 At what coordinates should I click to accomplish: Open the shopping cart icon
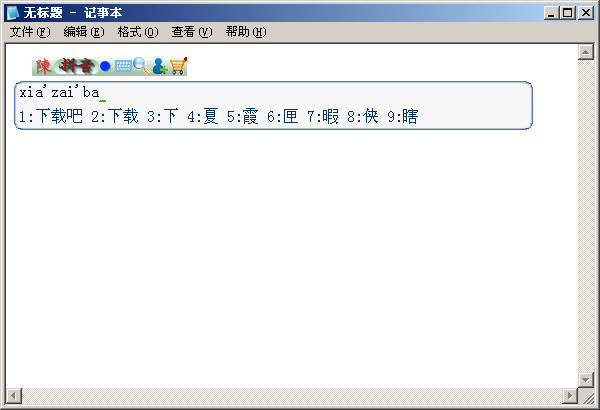point(178,66)
